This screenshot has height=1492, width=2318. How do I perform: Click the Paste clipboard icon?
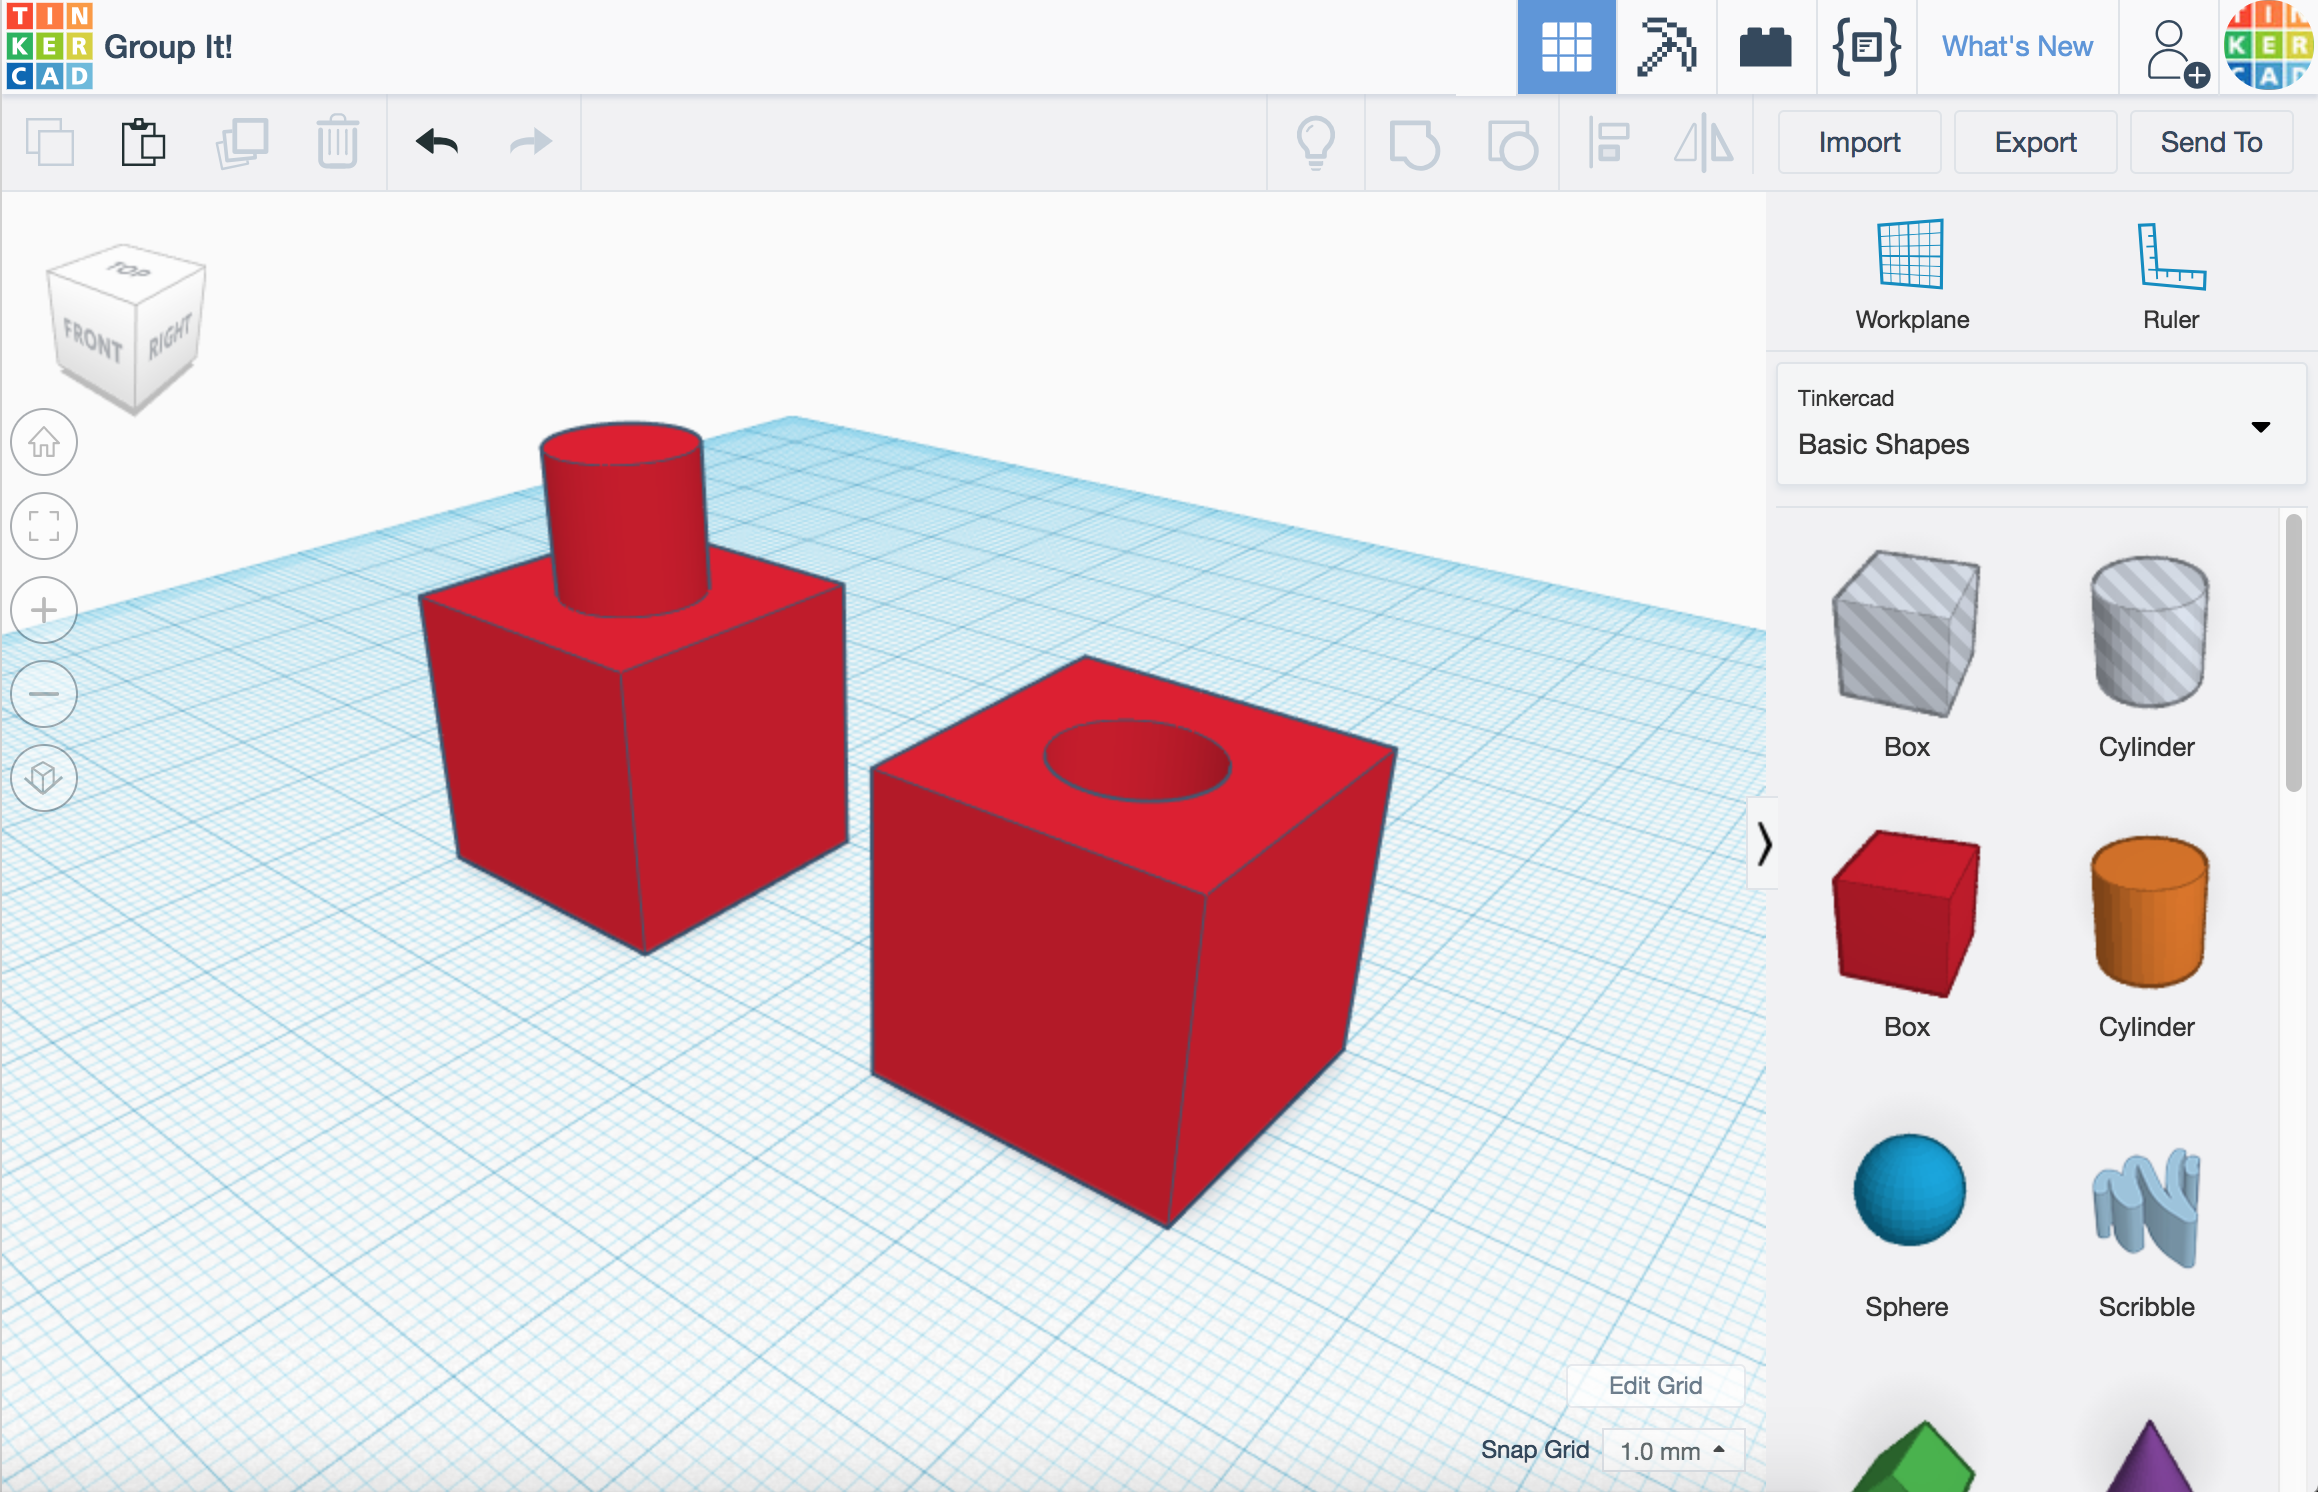[x=143, y=142]
